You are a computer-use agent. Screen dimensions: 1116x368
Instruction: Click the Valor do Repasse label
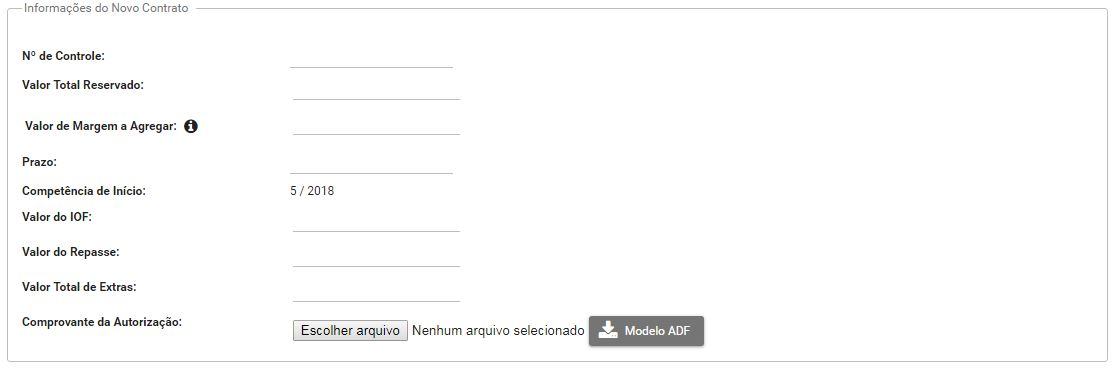click(70, 252)
